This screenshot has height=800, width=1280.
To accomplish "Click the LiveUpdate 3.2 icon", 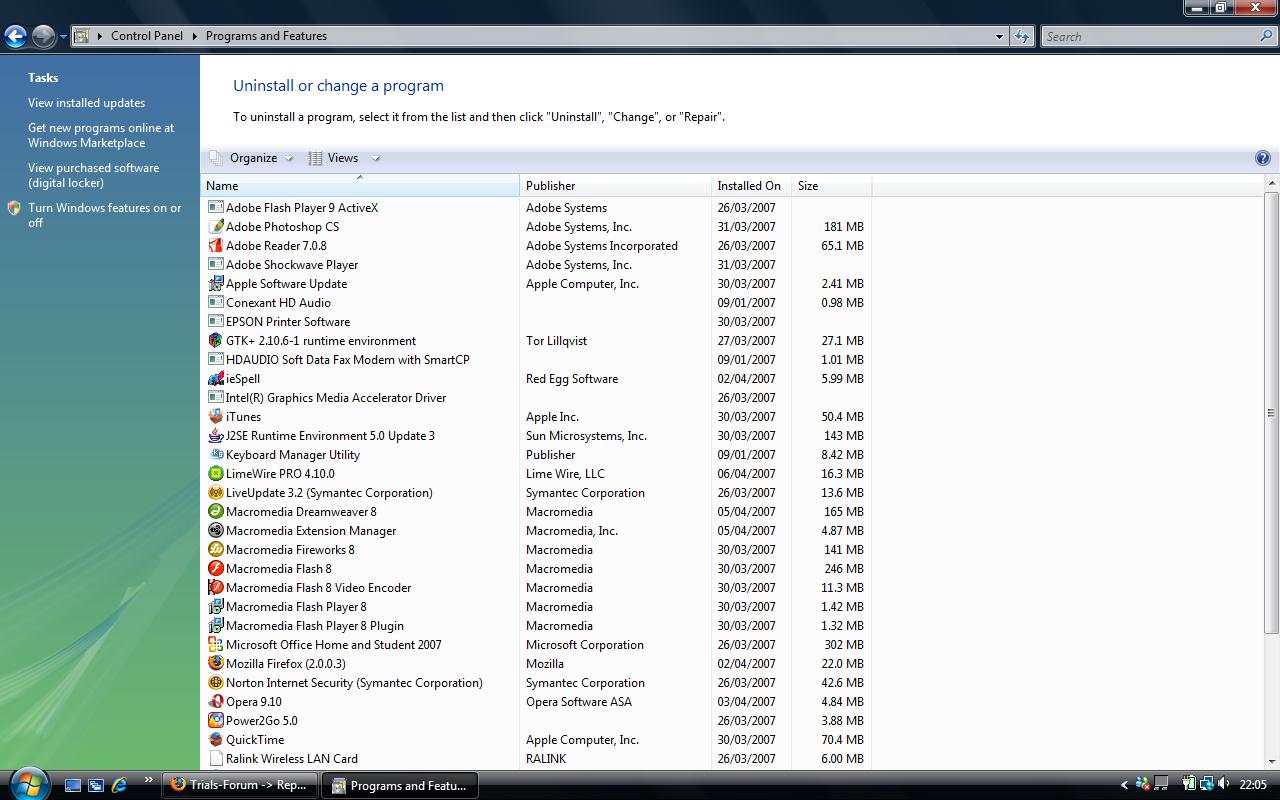I will point(215,493).
